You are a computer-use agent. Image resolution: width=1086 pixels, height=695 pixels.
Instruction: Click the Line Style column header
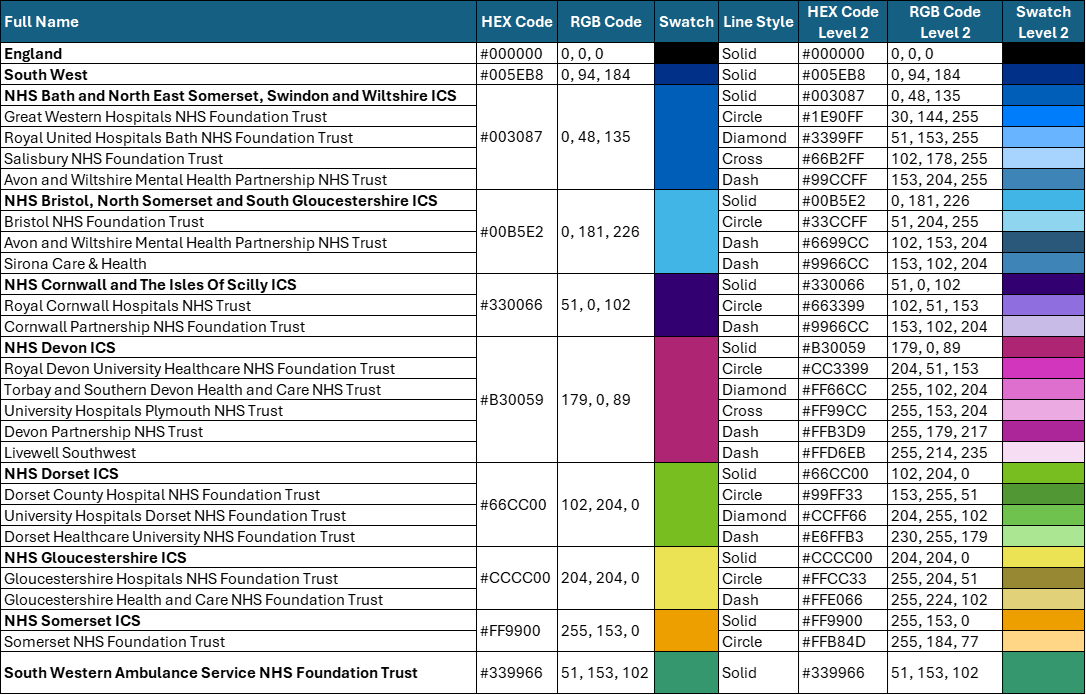pos(758,21)
